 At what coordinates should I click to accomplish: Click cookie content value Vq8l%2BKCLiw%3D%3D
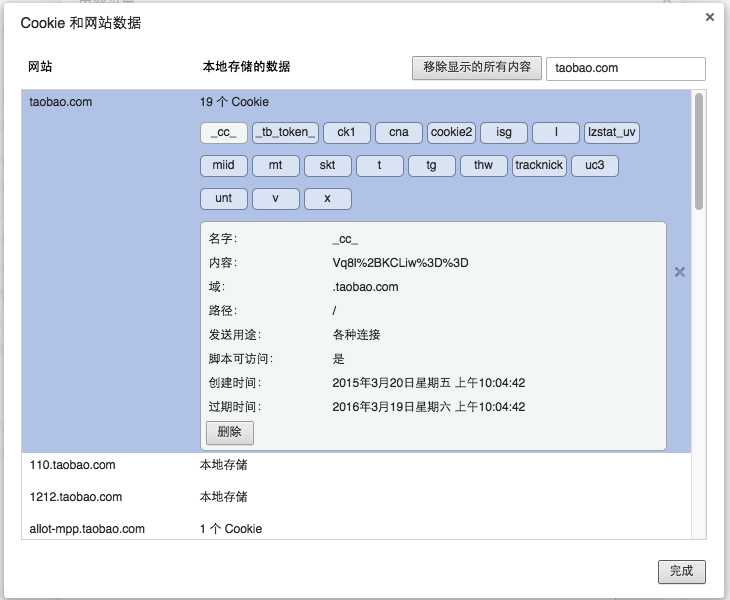(400, 263)
